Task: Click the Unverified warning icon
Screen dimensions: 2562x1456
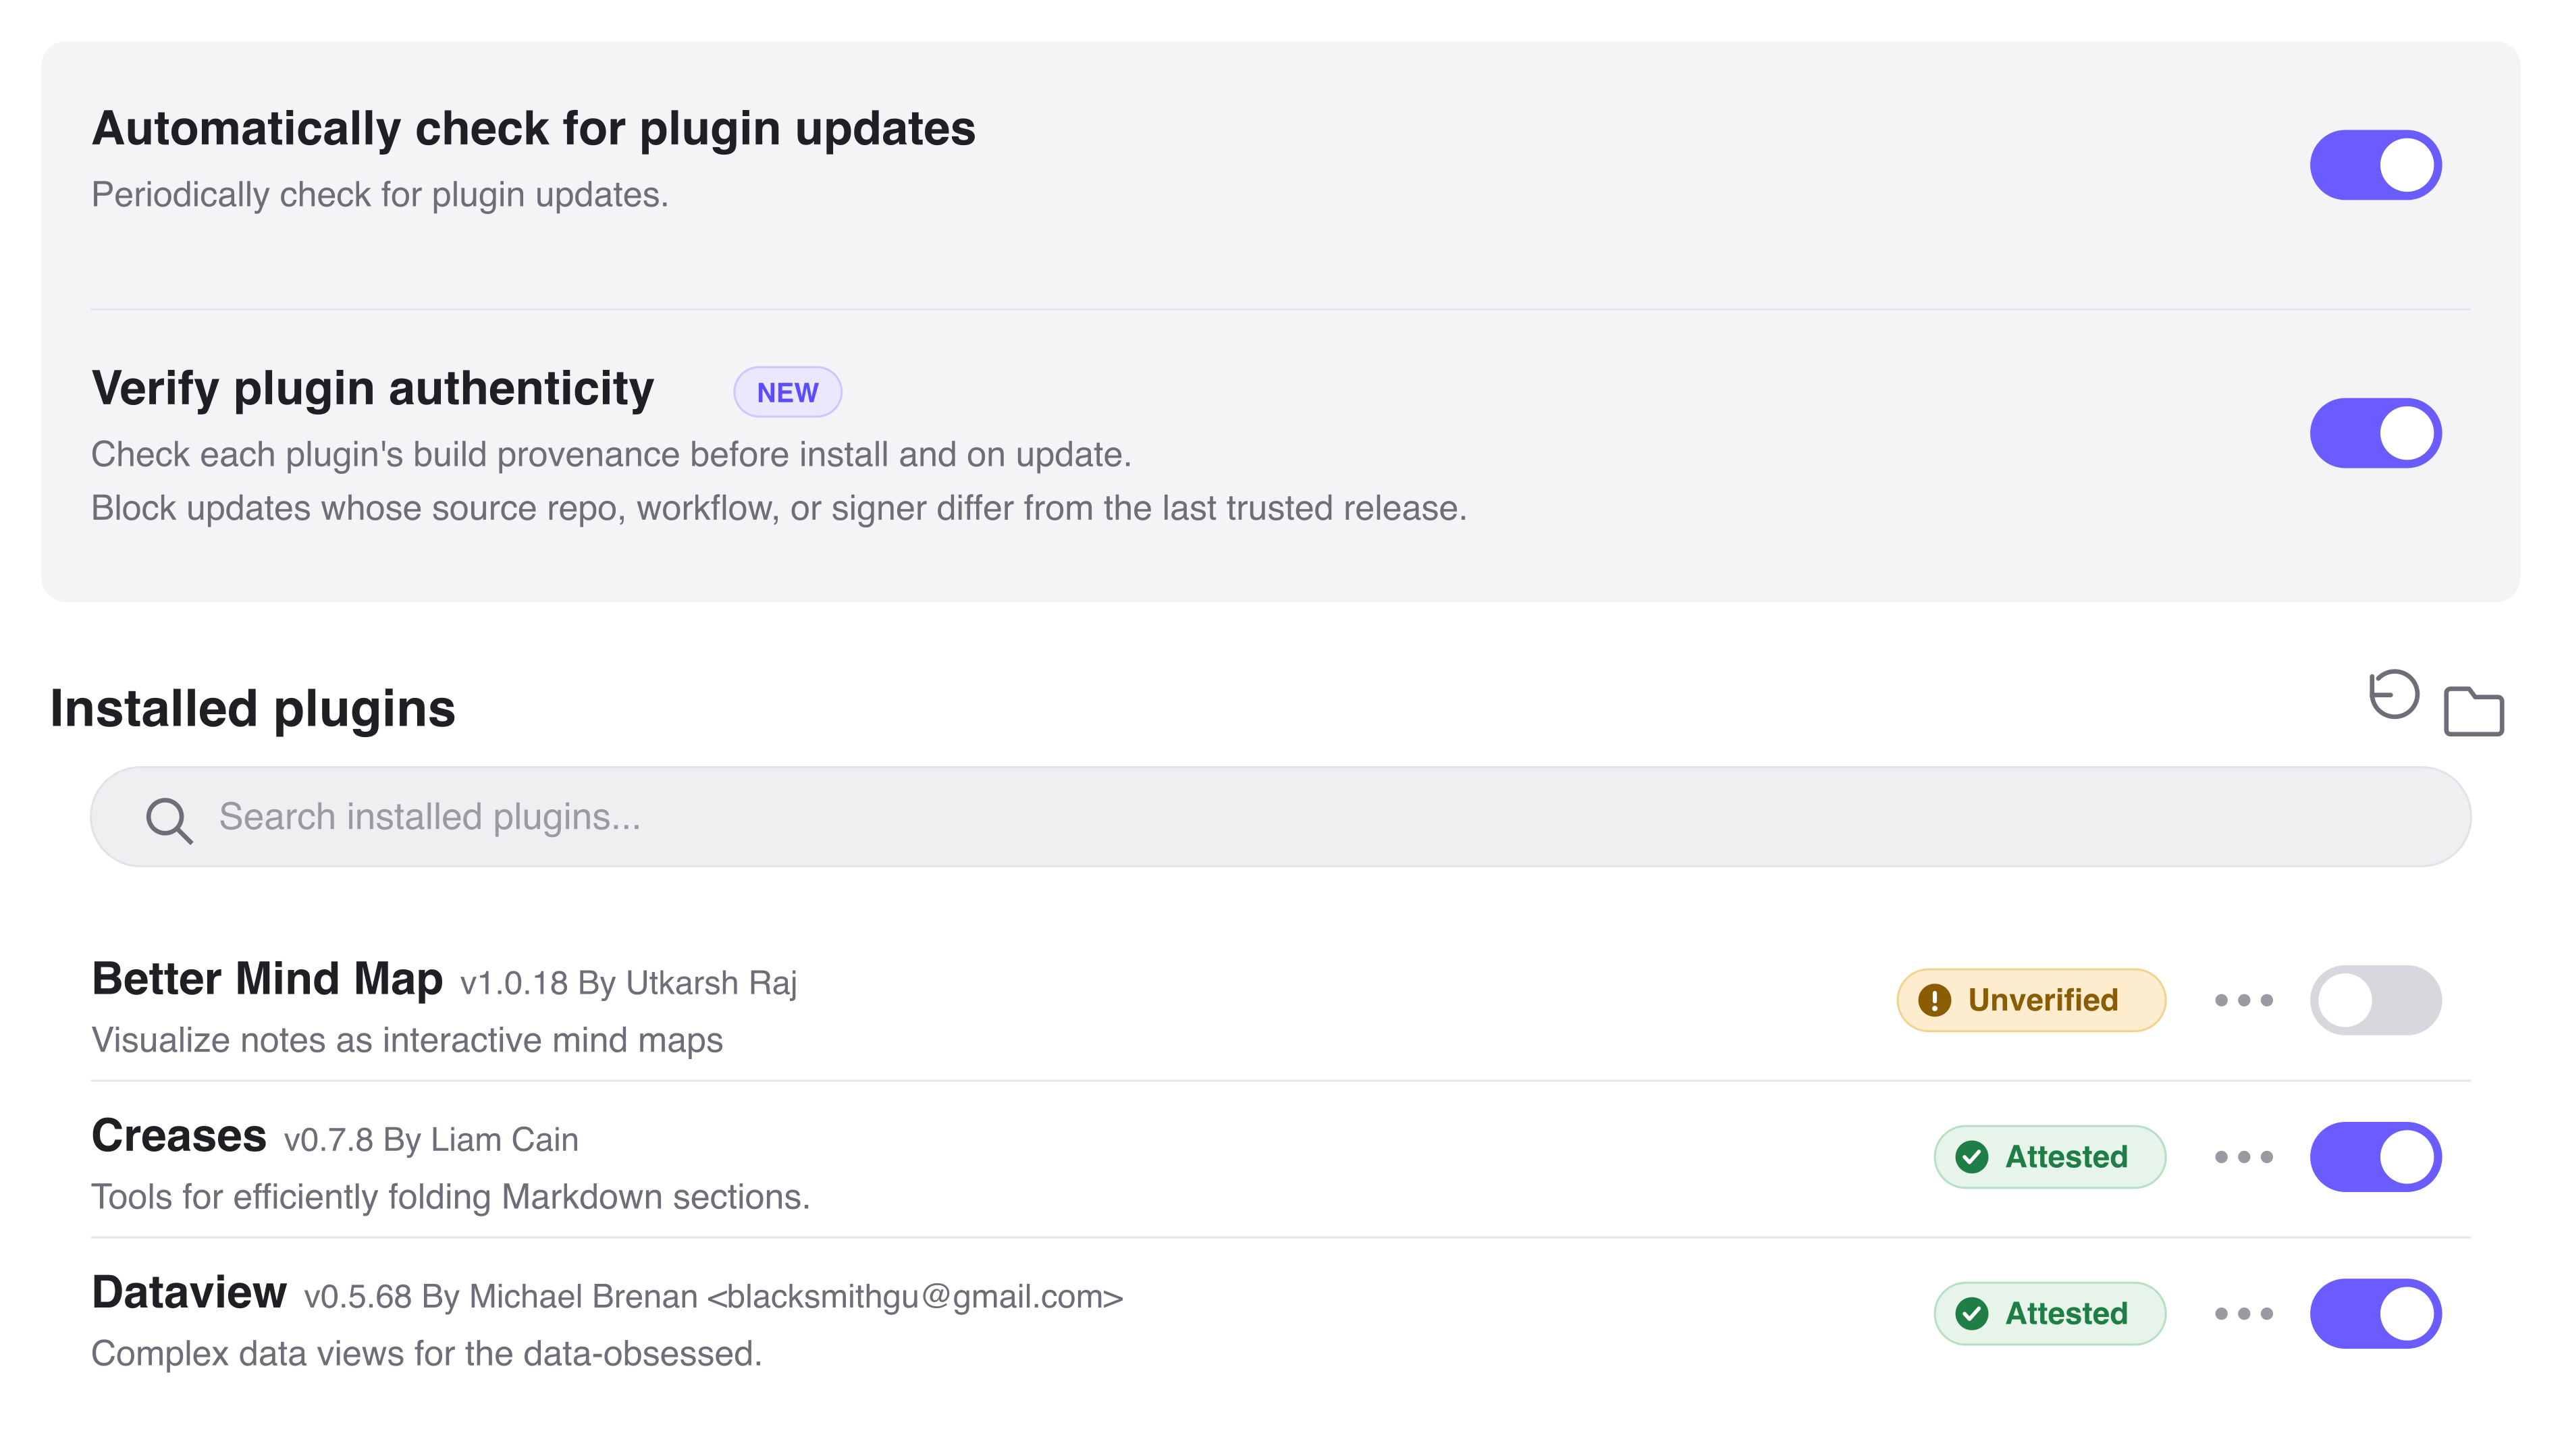Action: (1934, 1000)
